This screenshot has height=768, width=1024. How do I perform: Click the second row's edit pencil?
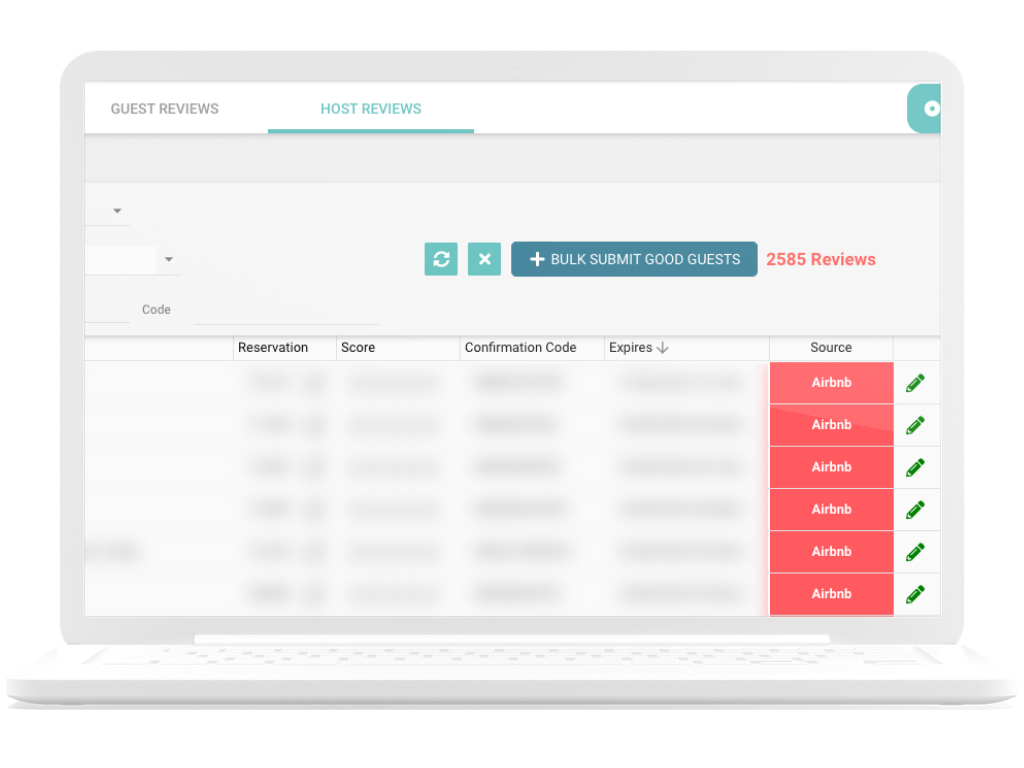pos(916,425)
